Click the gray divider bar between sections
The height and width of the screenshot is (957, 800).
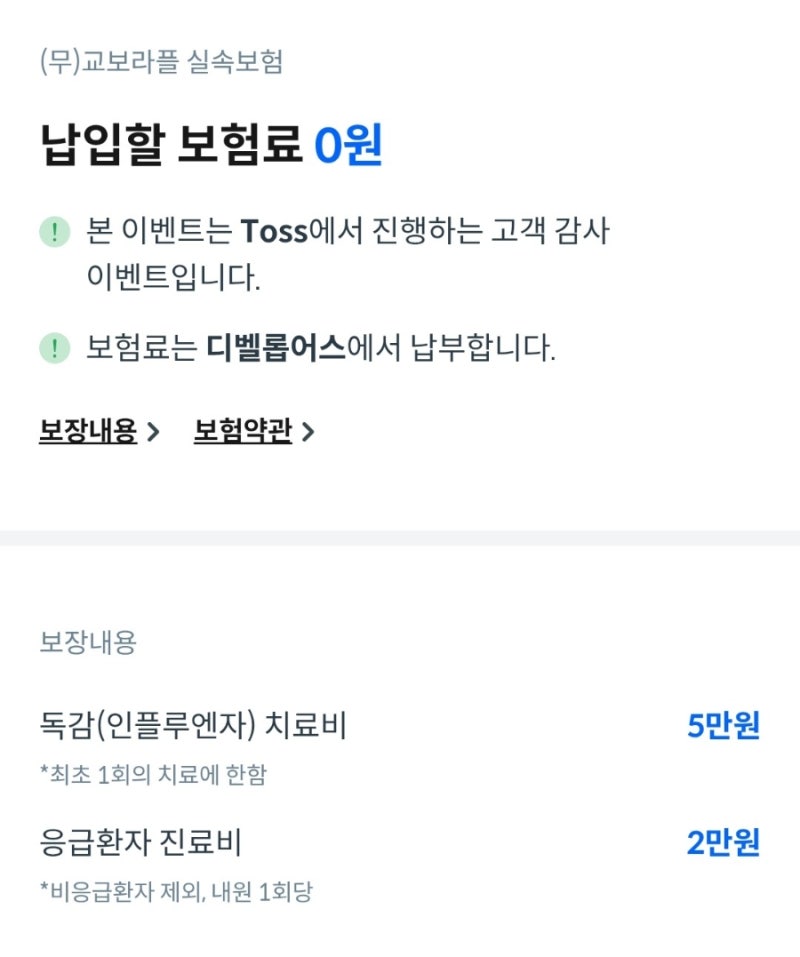pyautogui.click(x=400, y=538)
